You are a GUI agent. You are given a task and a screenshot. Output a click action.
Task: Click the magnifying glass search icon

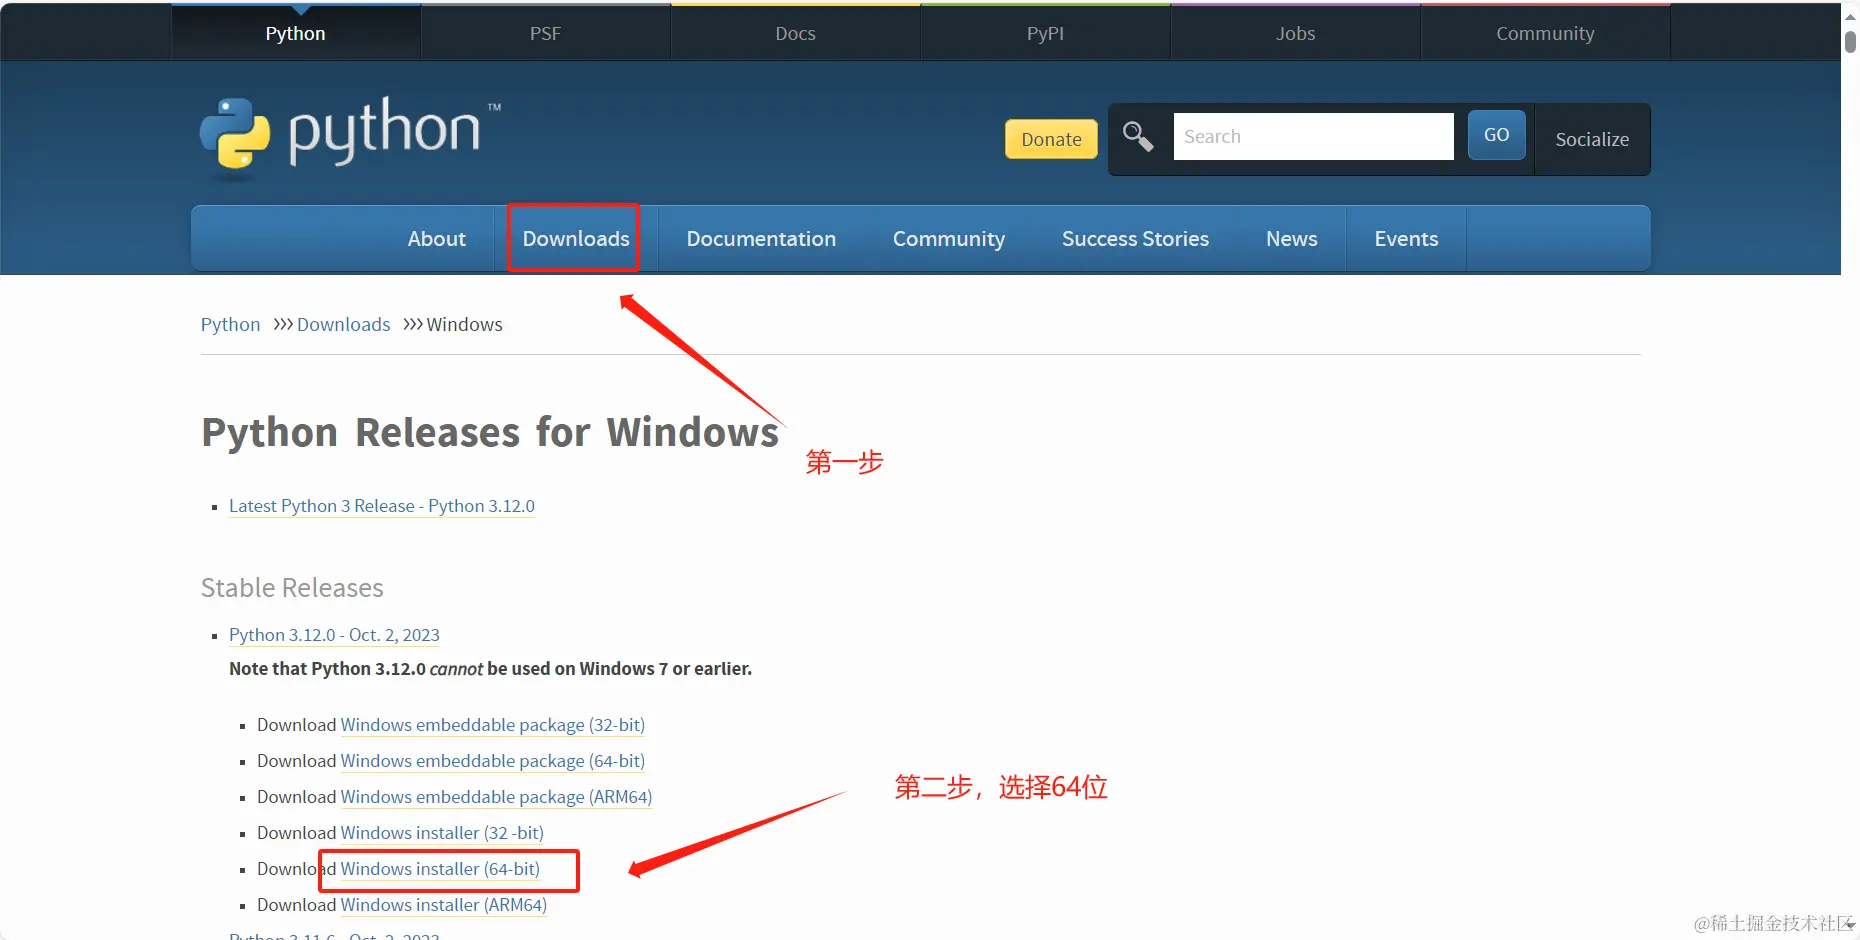(1138, 136)
